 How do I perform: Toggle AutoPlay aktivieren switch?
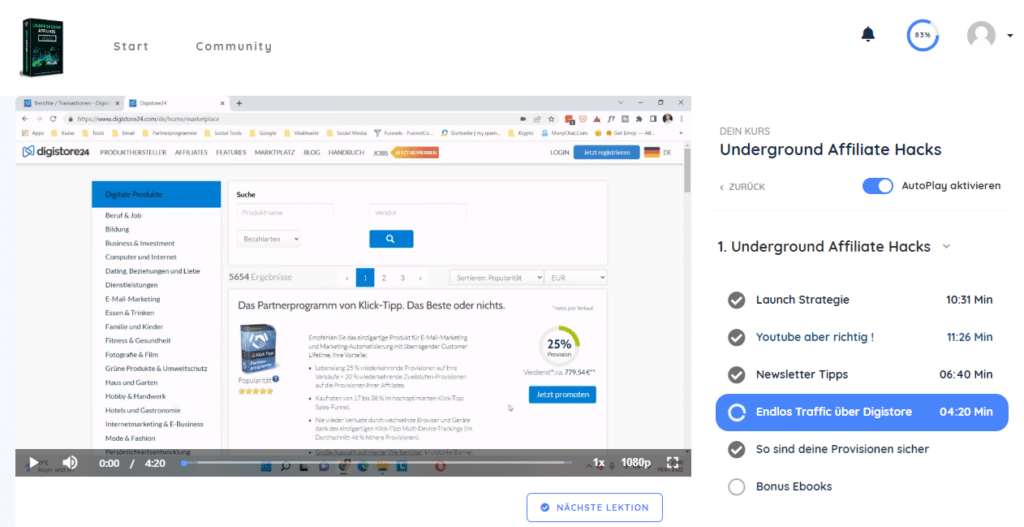pos(878,186)
